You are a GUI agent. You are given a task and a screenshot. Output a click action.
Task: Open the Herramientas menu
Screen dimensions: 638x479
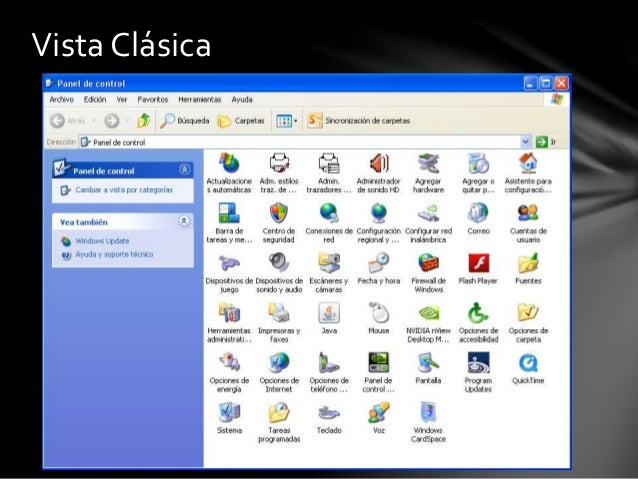[199, 99]
